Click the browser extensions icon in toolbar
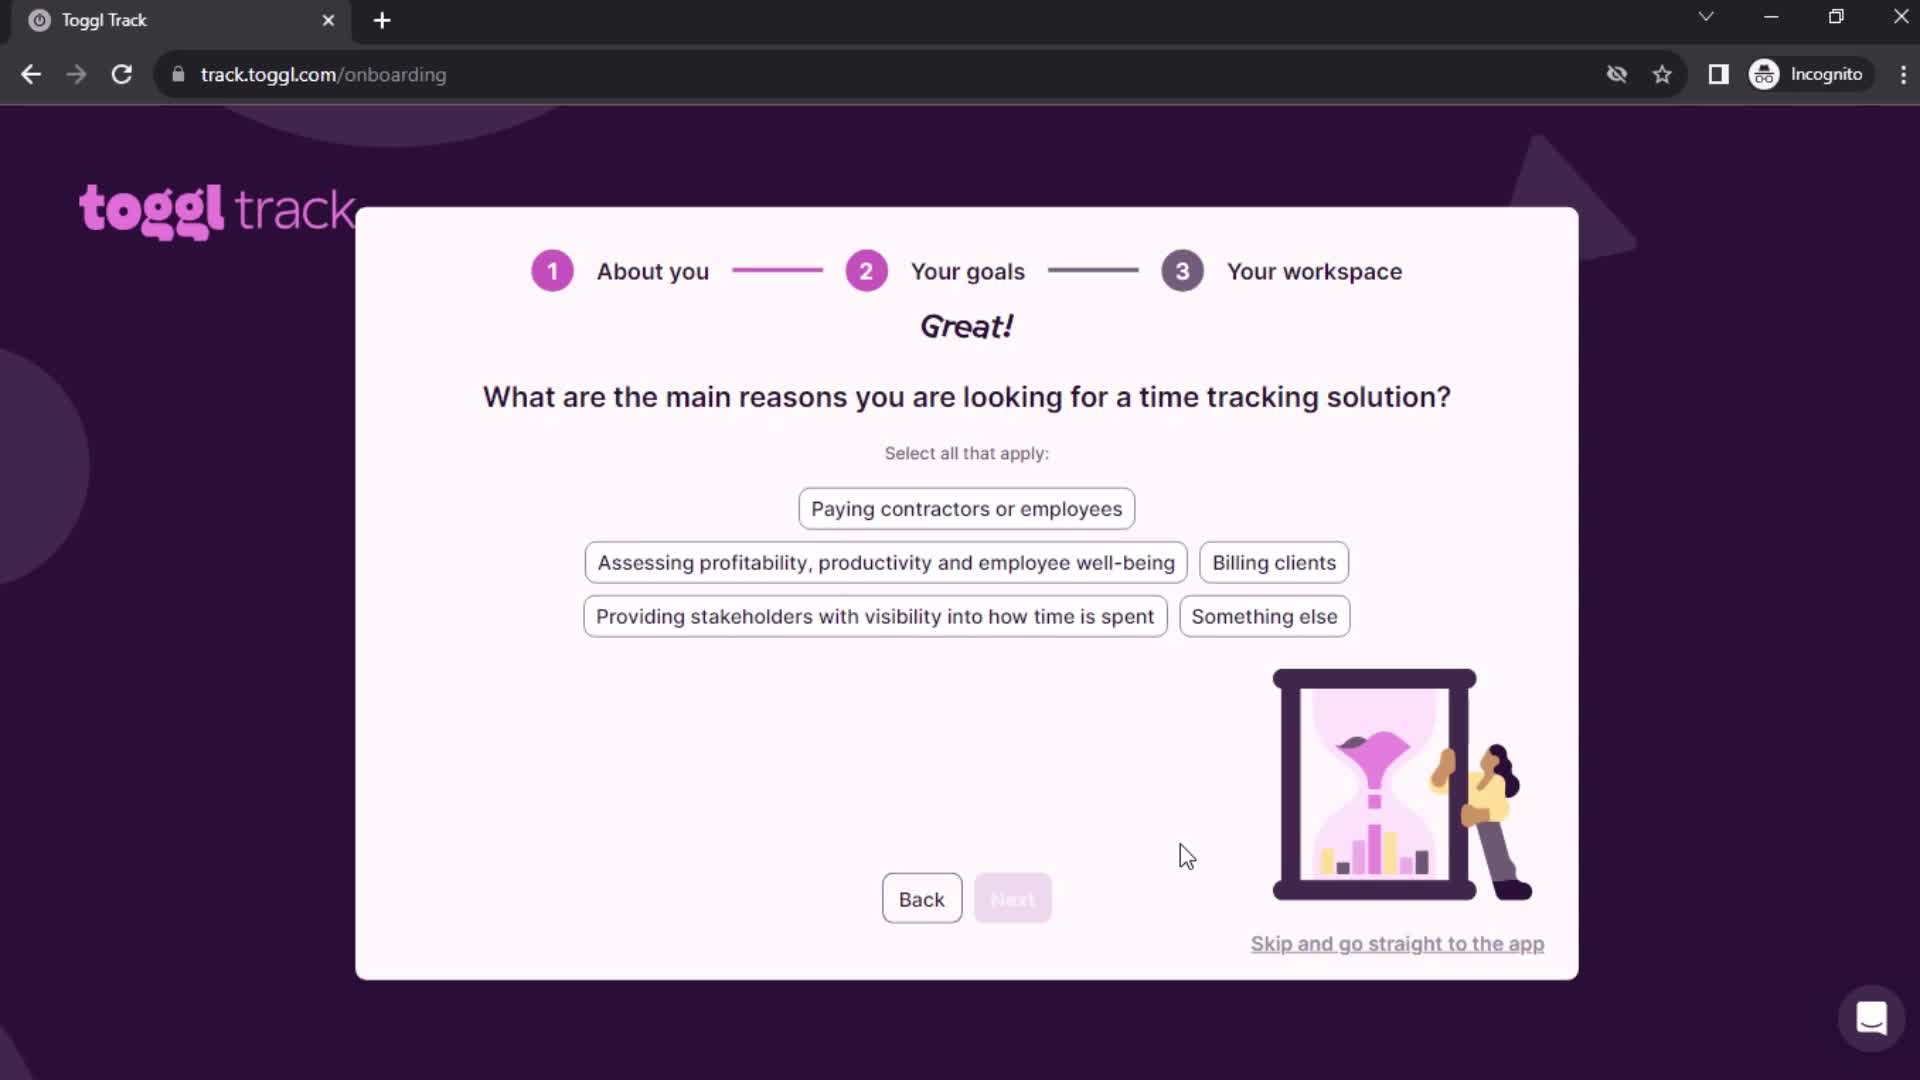This screenshot has height=1080, width=1920. click(x=1718, y=74)
